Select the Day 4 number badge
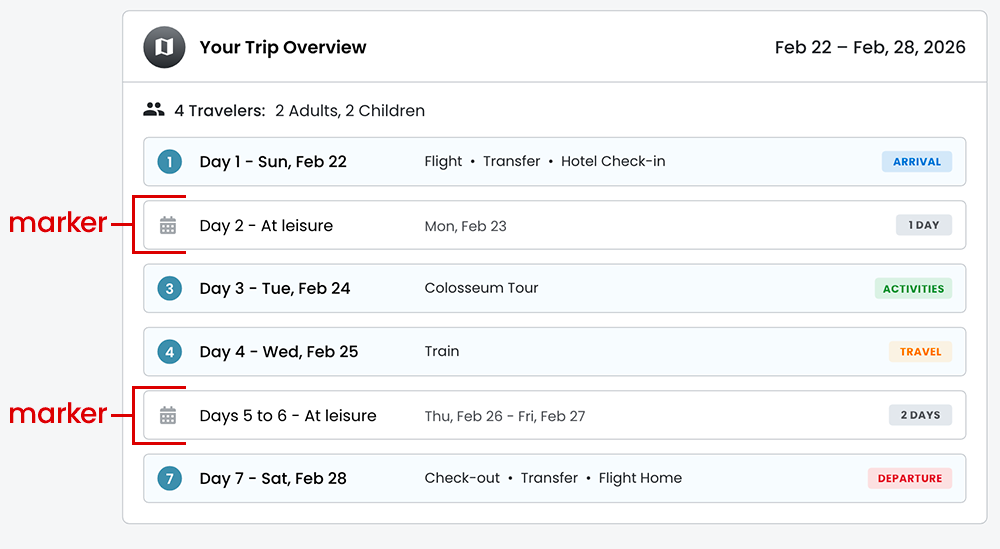 tap(170, 352)
